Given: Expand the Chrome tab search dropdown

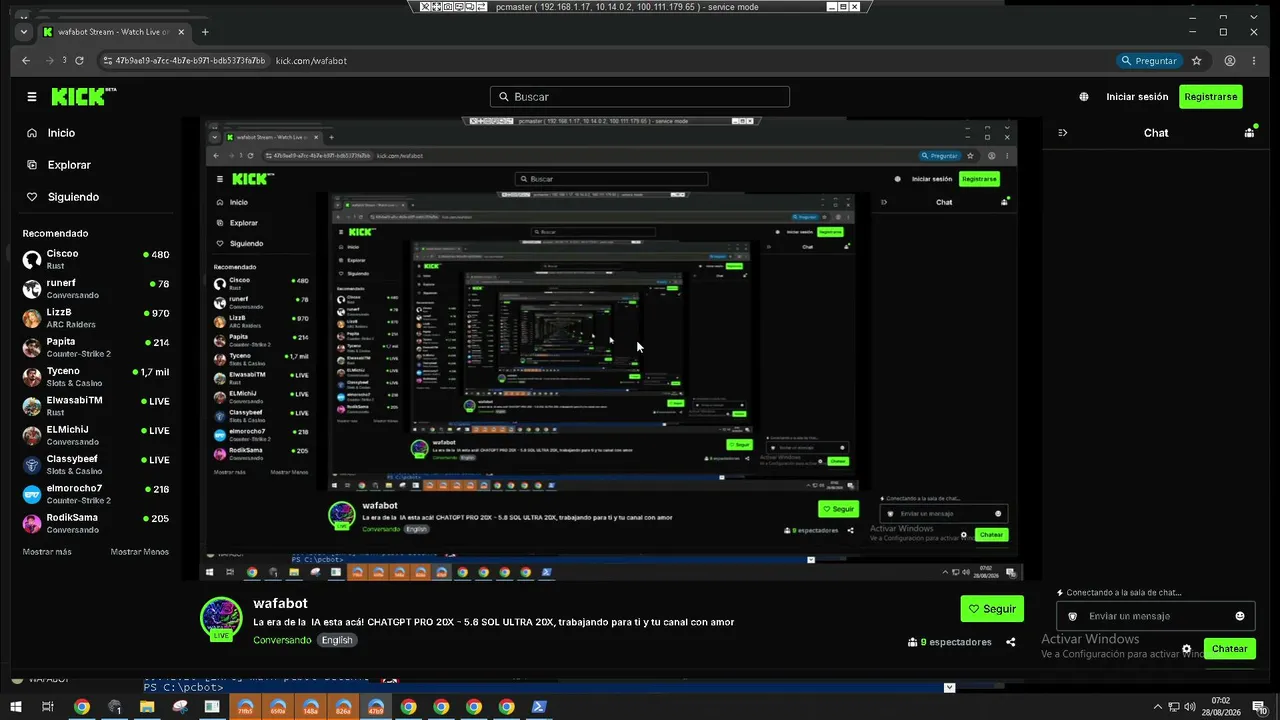Looking at the screenshot, I should (24, 32).
